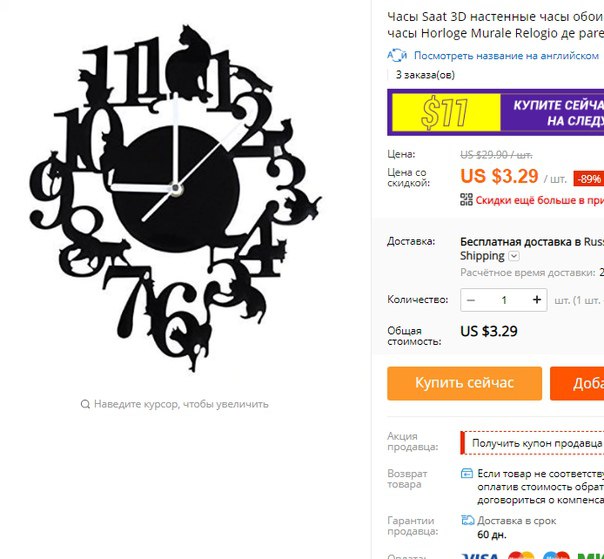Screen dimensions: 604x559
Task: Open the red app discounts link
Action: click(540, 200)
